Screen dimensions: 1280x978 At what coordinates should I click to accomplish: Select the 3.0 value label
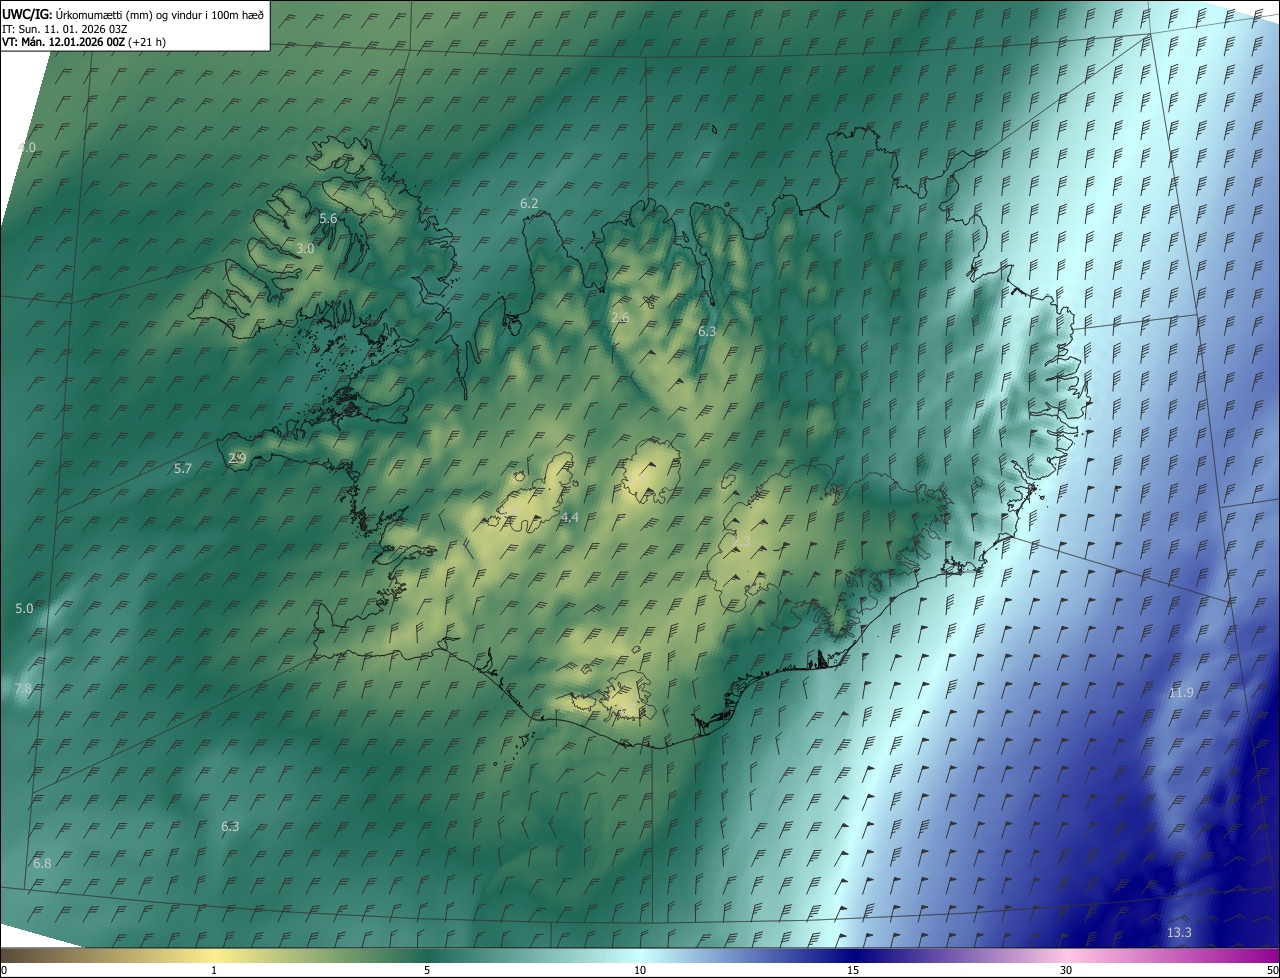[x=306, y=248]
